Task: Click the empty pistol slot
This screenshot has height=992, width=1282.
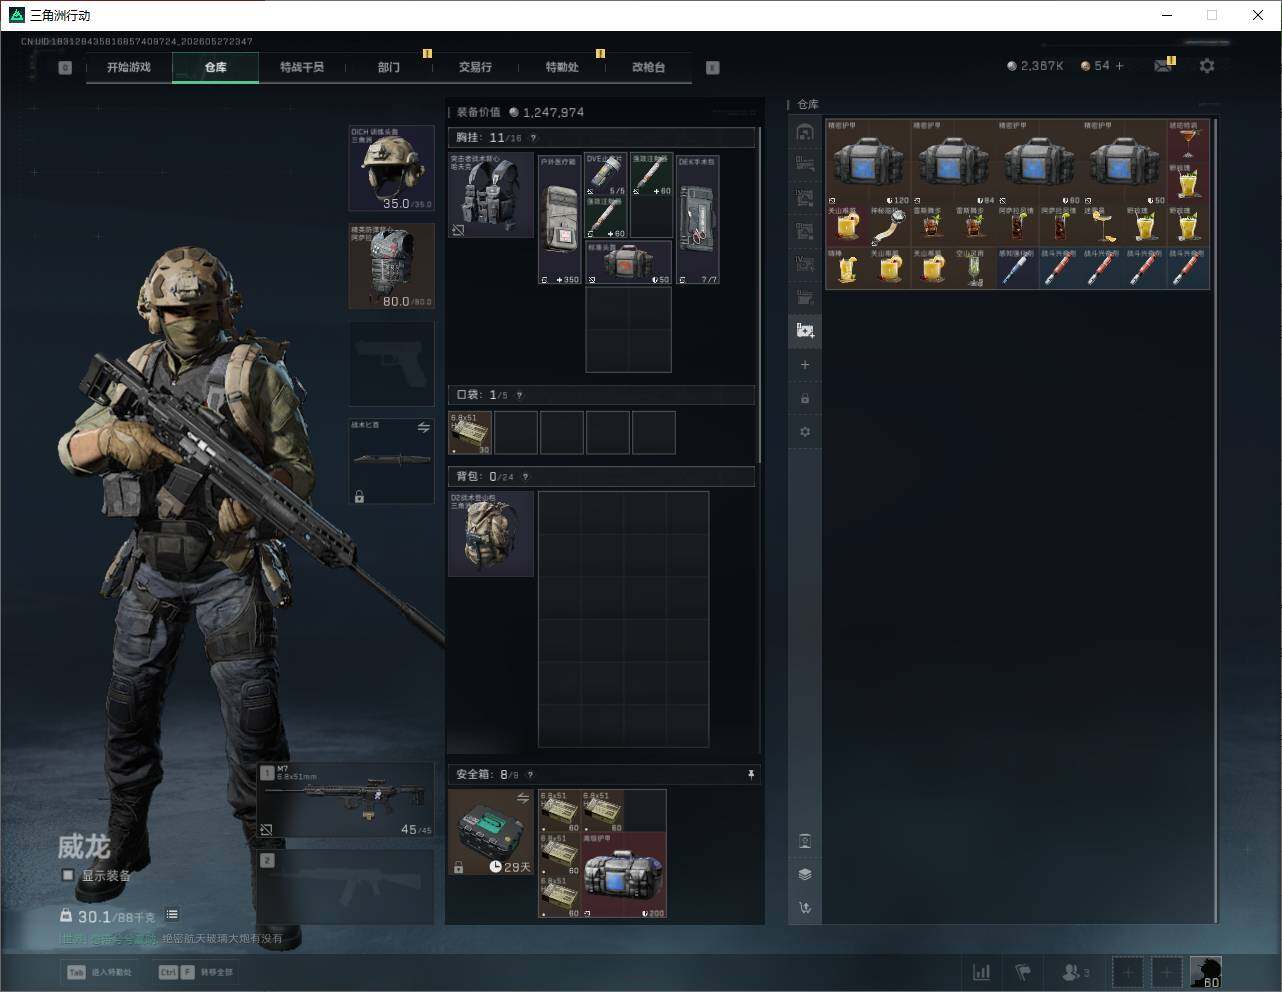Action: click(x=391, y=364)
